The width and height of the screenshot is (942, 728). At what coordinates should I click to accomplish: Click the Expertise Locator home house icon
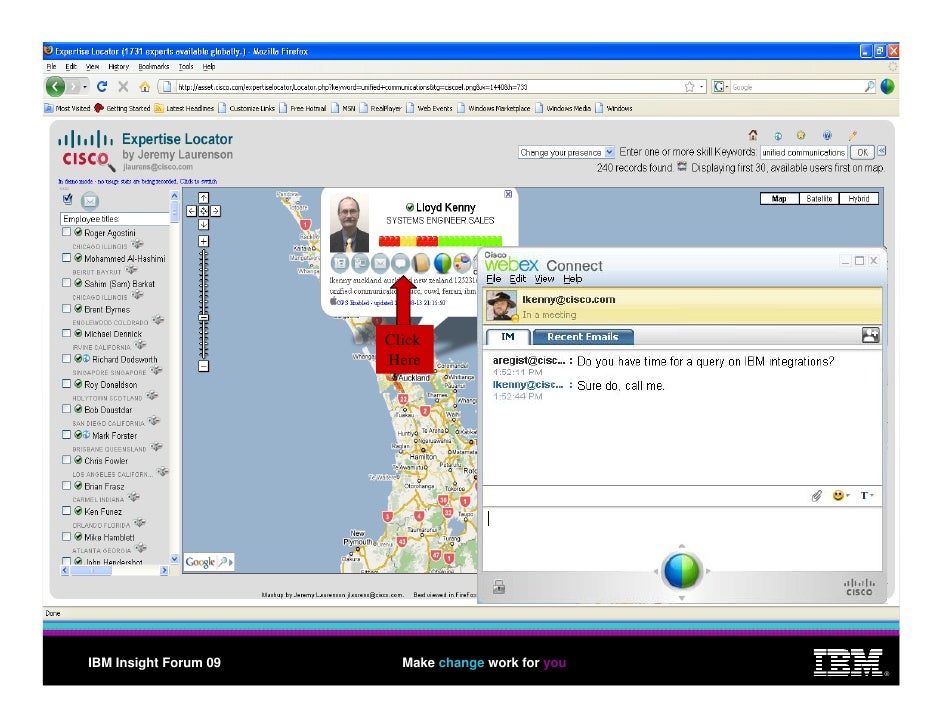[753, 135]
